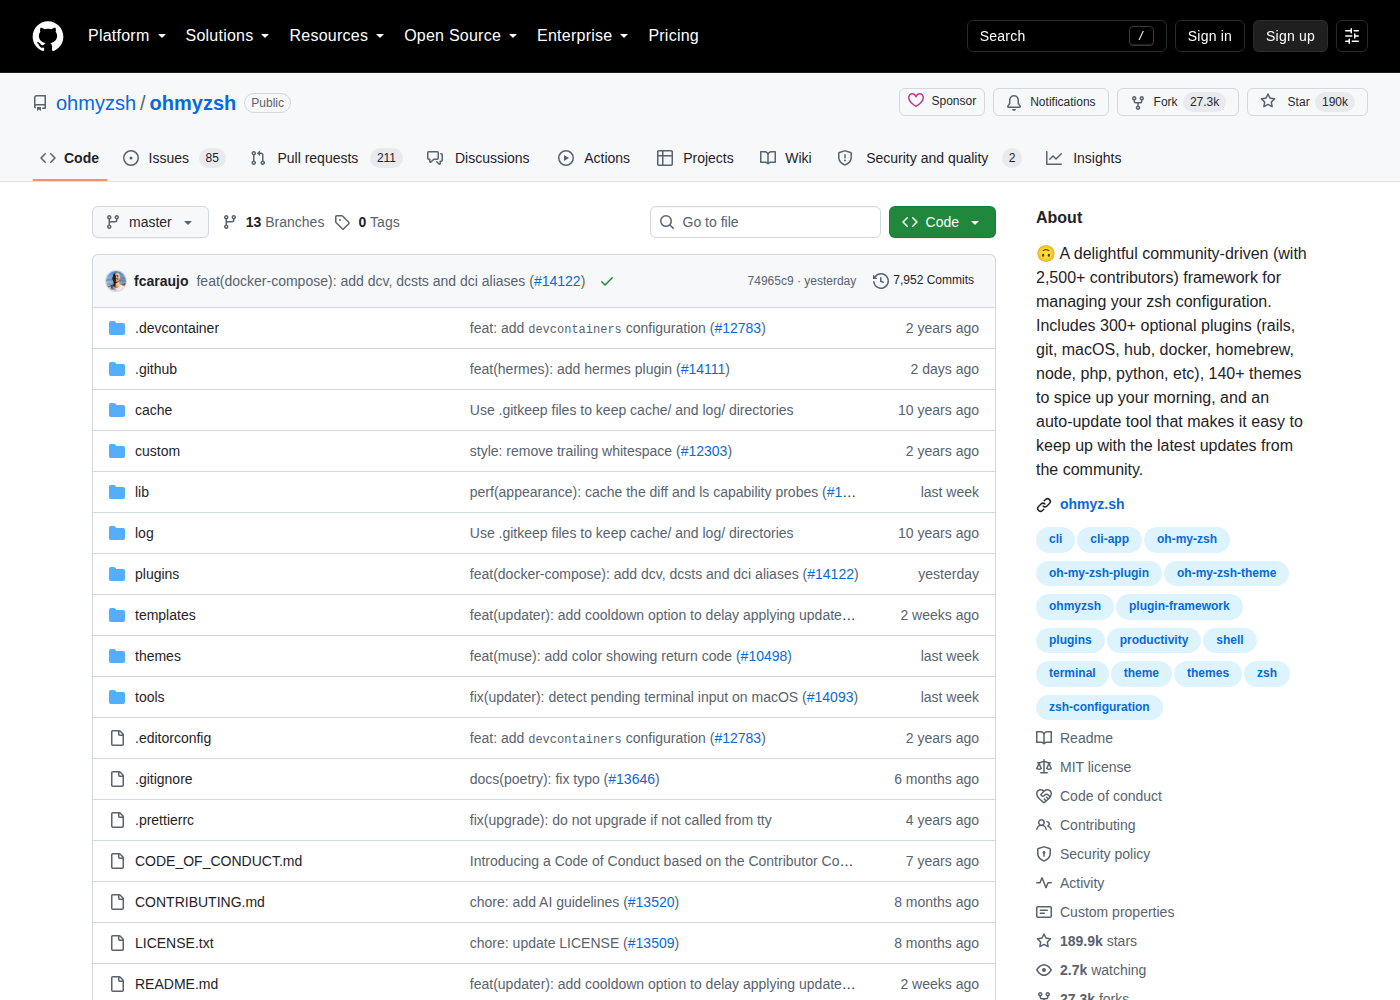View Security policy in sidebar
1400x1000 pixels.
1093,854
